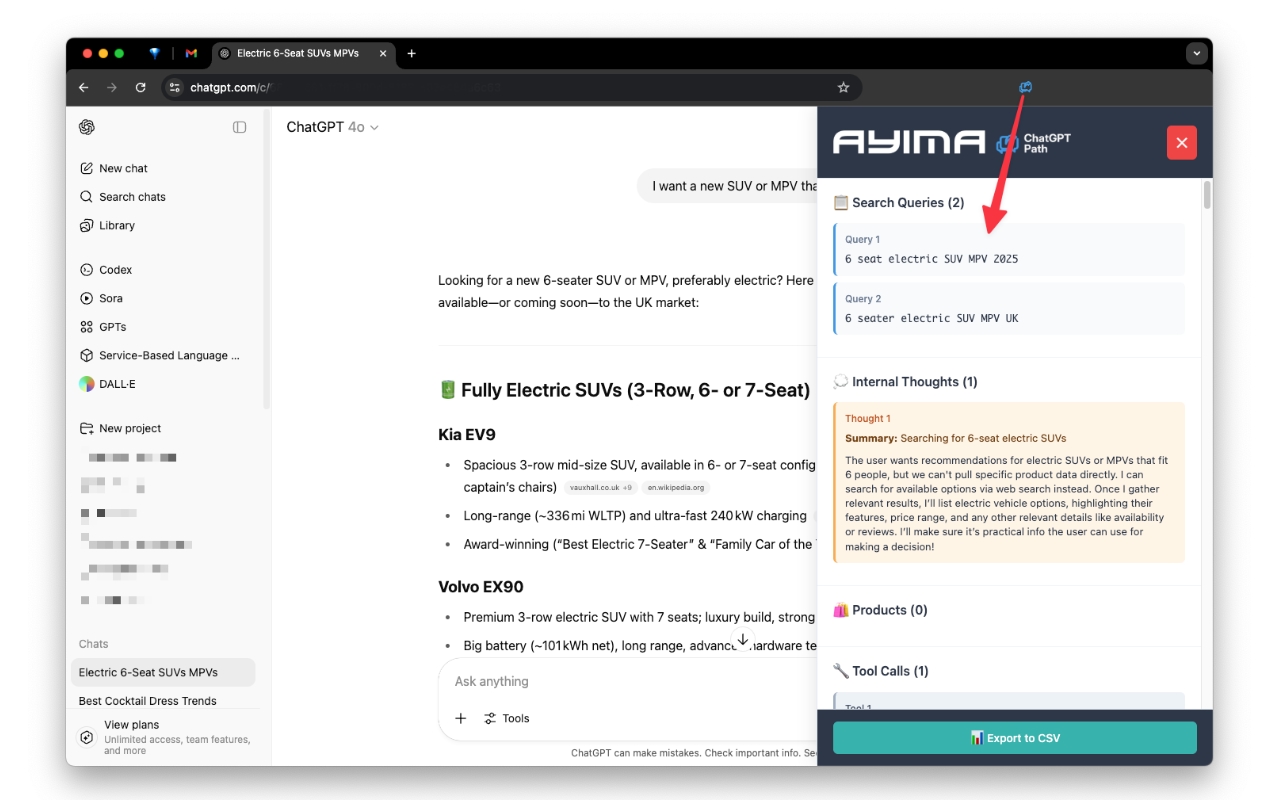Open Sora from the sidebar
This screenshot has width=1280, height=800.
101,298
